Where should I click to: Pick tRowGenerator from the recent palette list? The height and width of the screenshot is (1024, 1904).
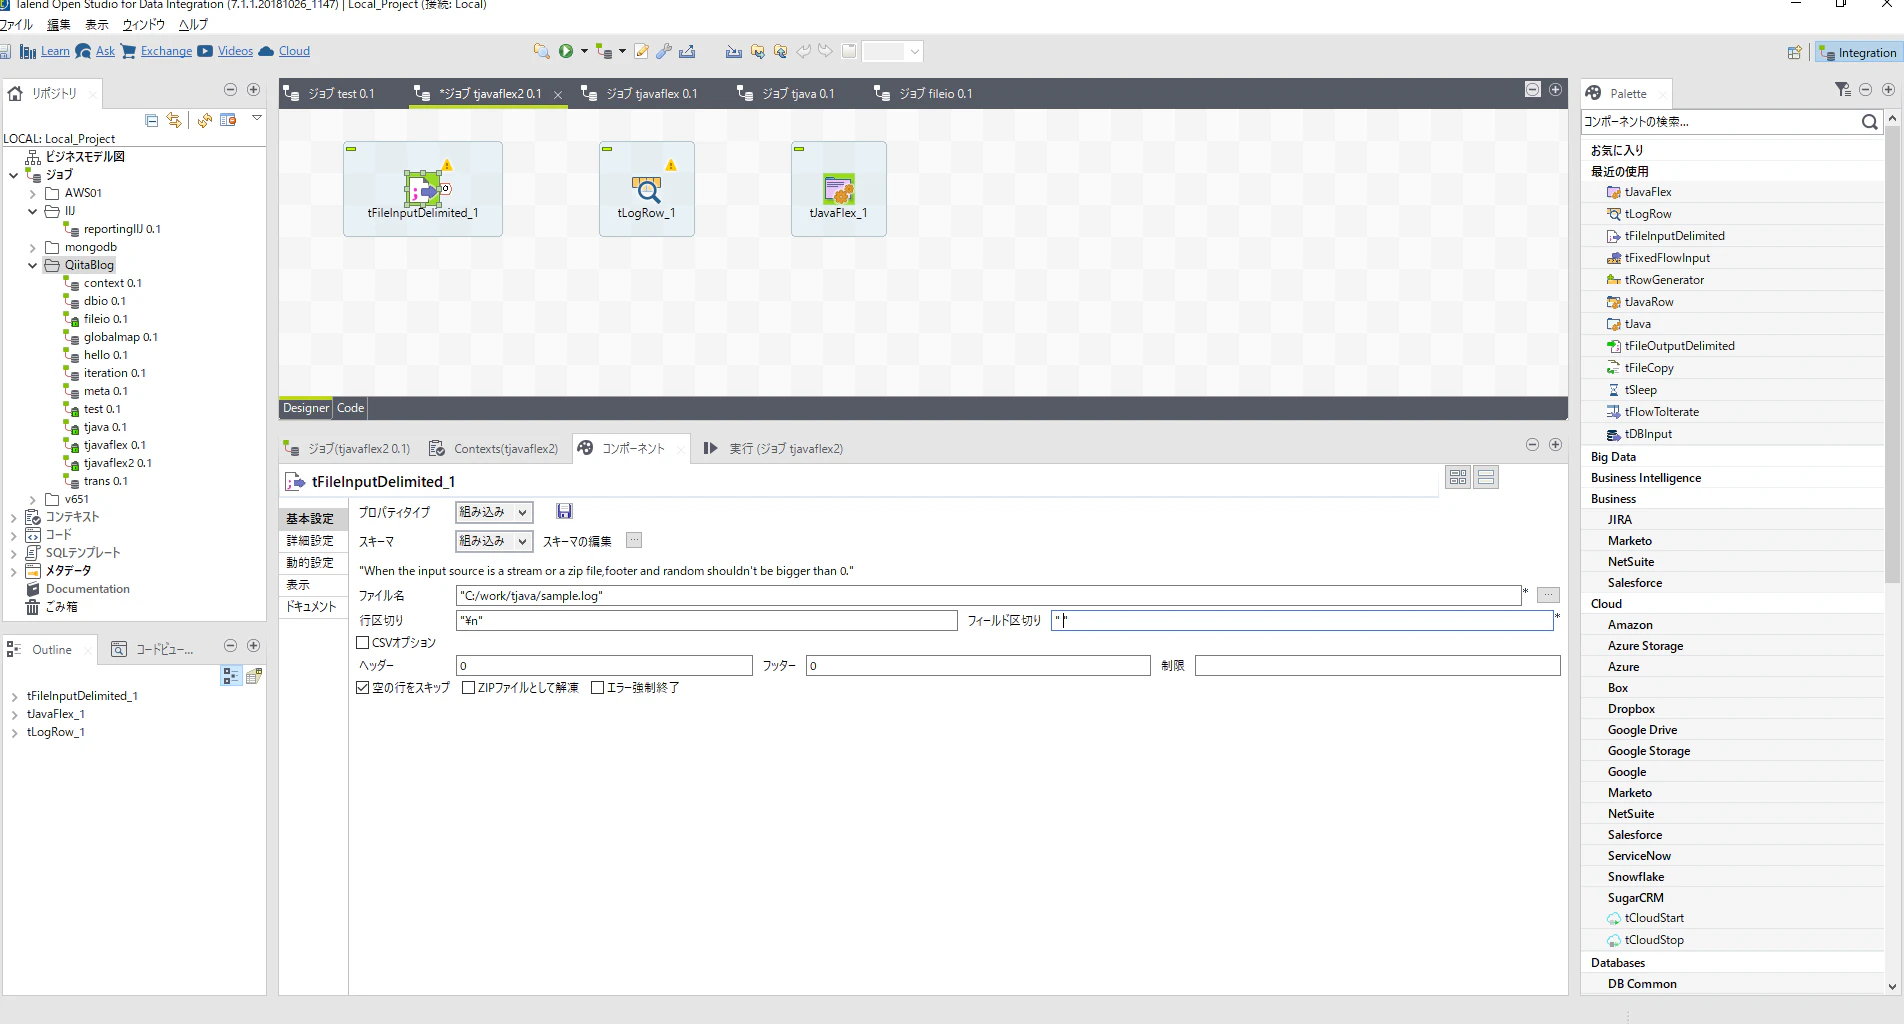(x=1664, y=280)
